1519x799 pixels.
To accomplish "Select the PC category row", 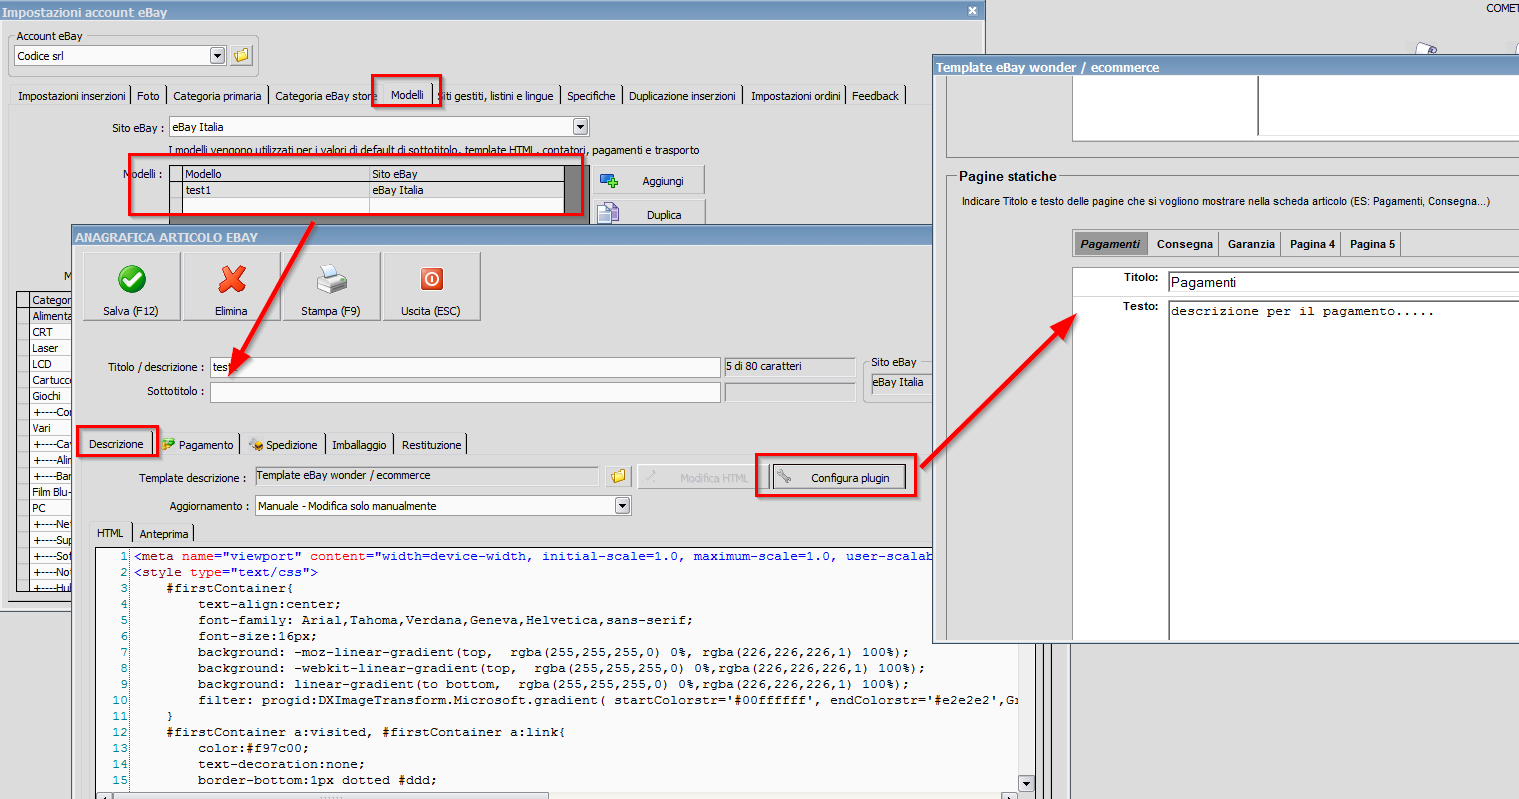I will click(50, 508).
